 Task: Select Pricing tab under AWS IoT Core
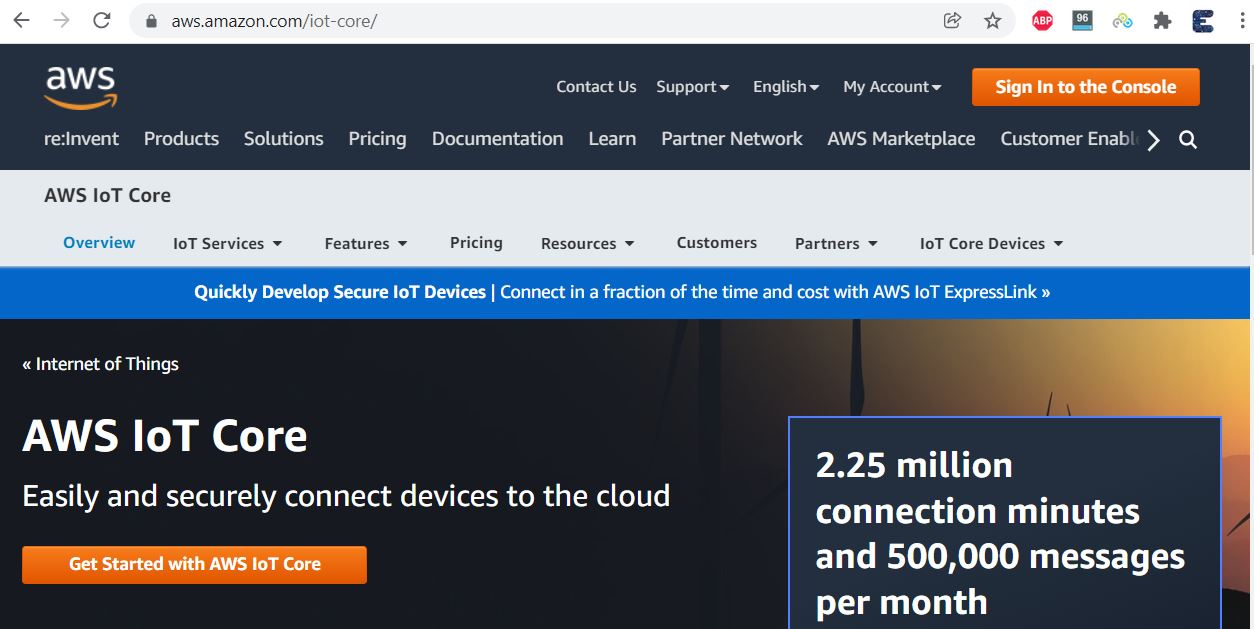pos(476,242)
